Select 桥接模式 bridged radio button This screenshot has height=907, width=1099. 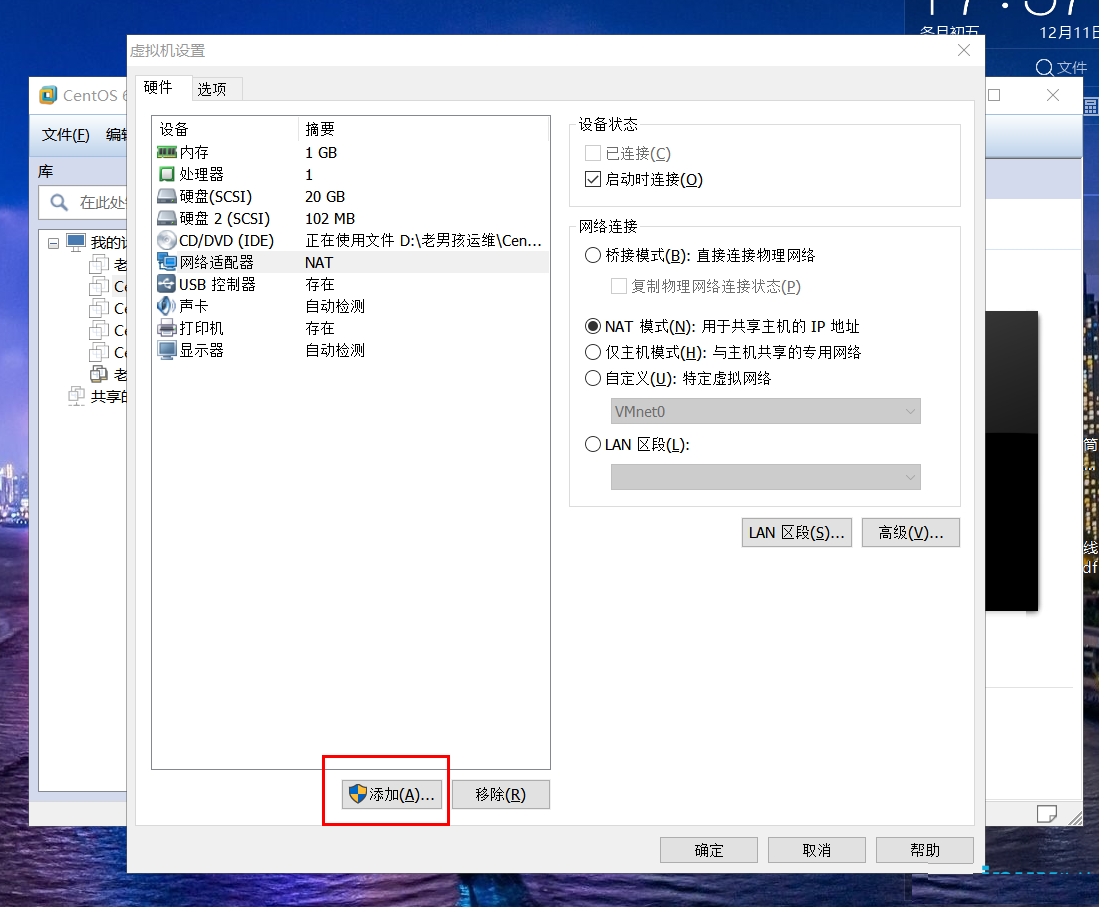(x=593, y=255)
